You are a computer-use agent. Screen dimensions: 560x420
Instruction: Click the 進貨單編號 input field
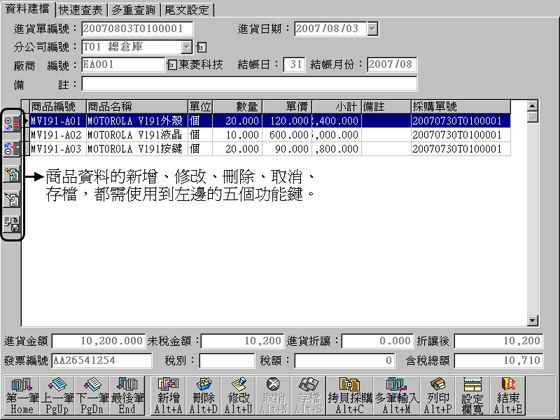[138, 29]
